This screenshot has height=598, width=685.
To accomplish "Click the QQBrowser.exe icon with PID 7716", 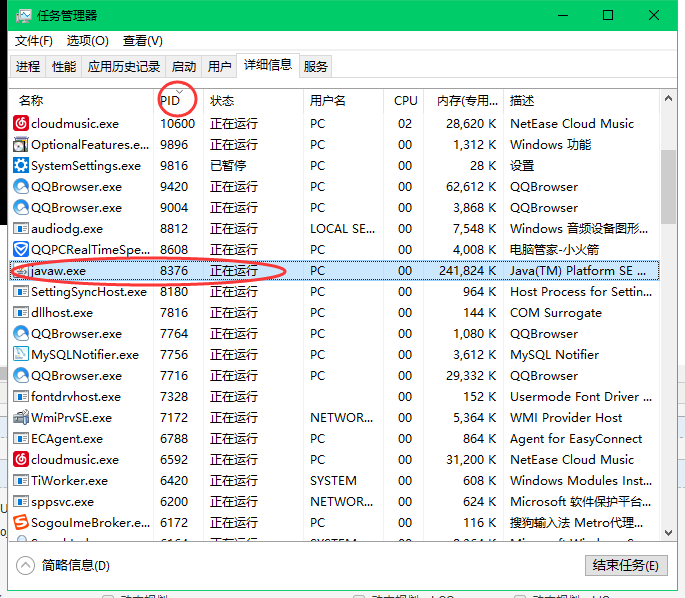I will point(21,375).
